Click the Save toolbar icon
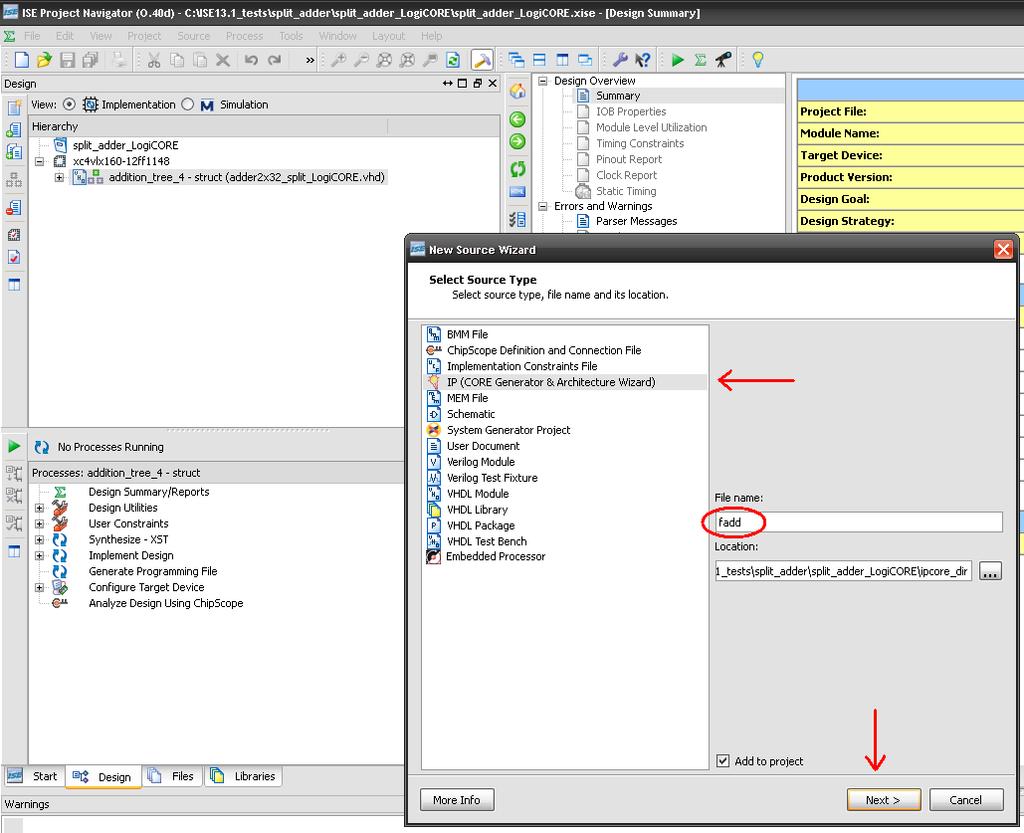 (67, 60)
